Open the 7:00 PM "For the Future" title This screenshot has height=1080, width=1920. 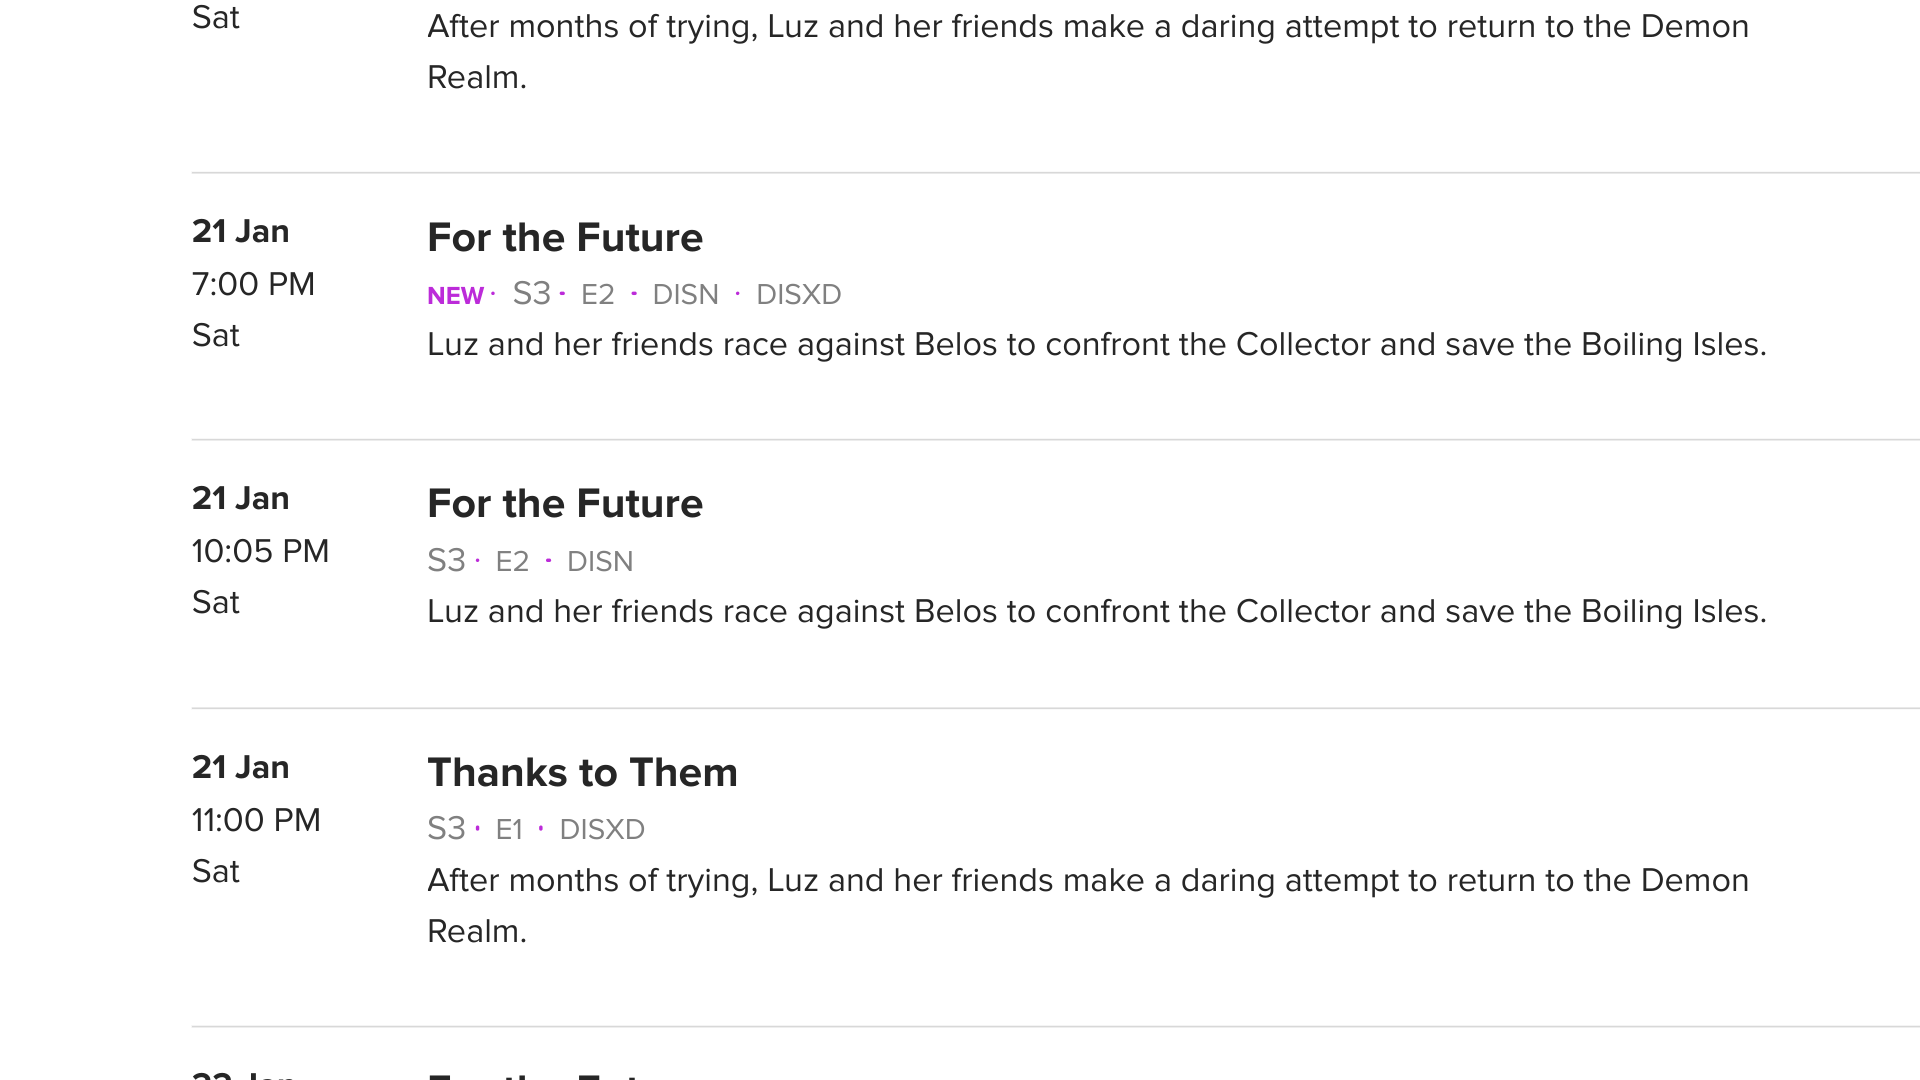point(565,238)
